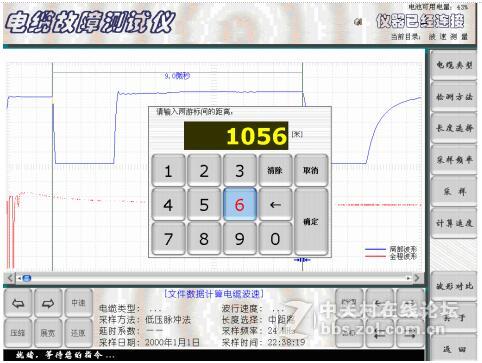482x363 pixels.
Task: Click the 22:38:19 sample time value
Action: coord(286,342)
